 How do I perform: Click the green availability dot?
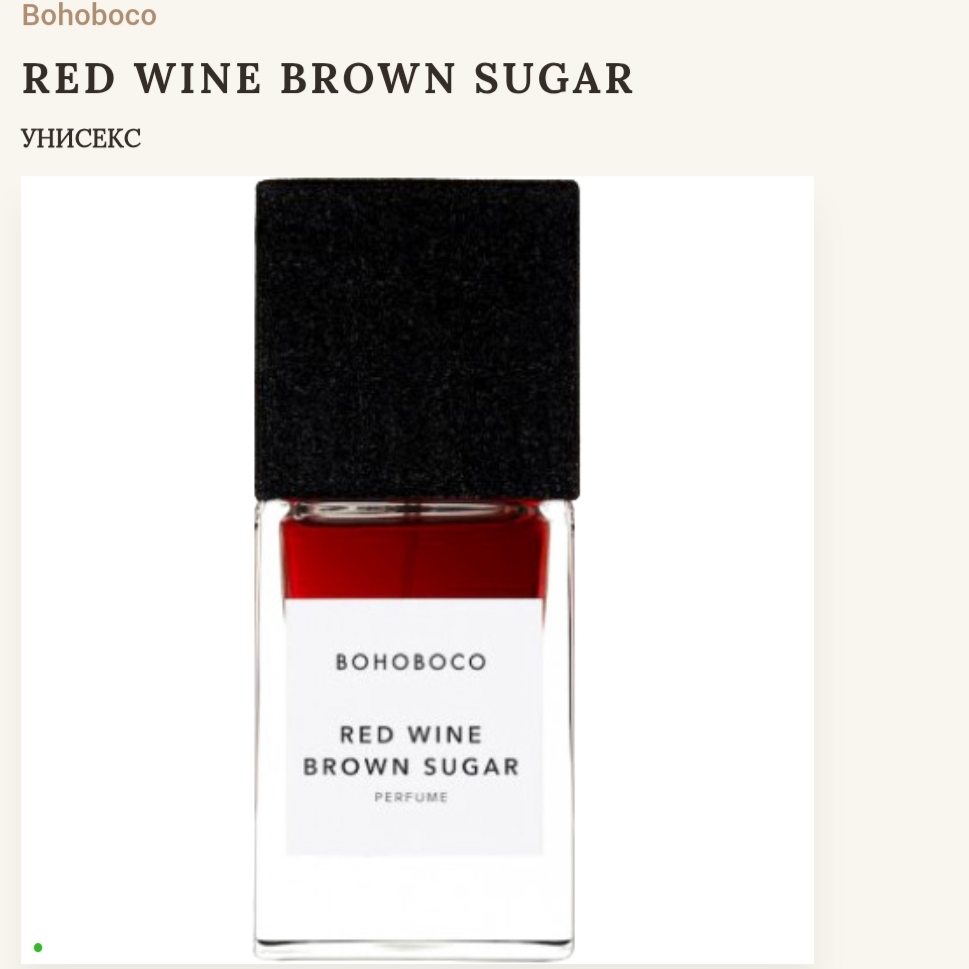point(38,947)
